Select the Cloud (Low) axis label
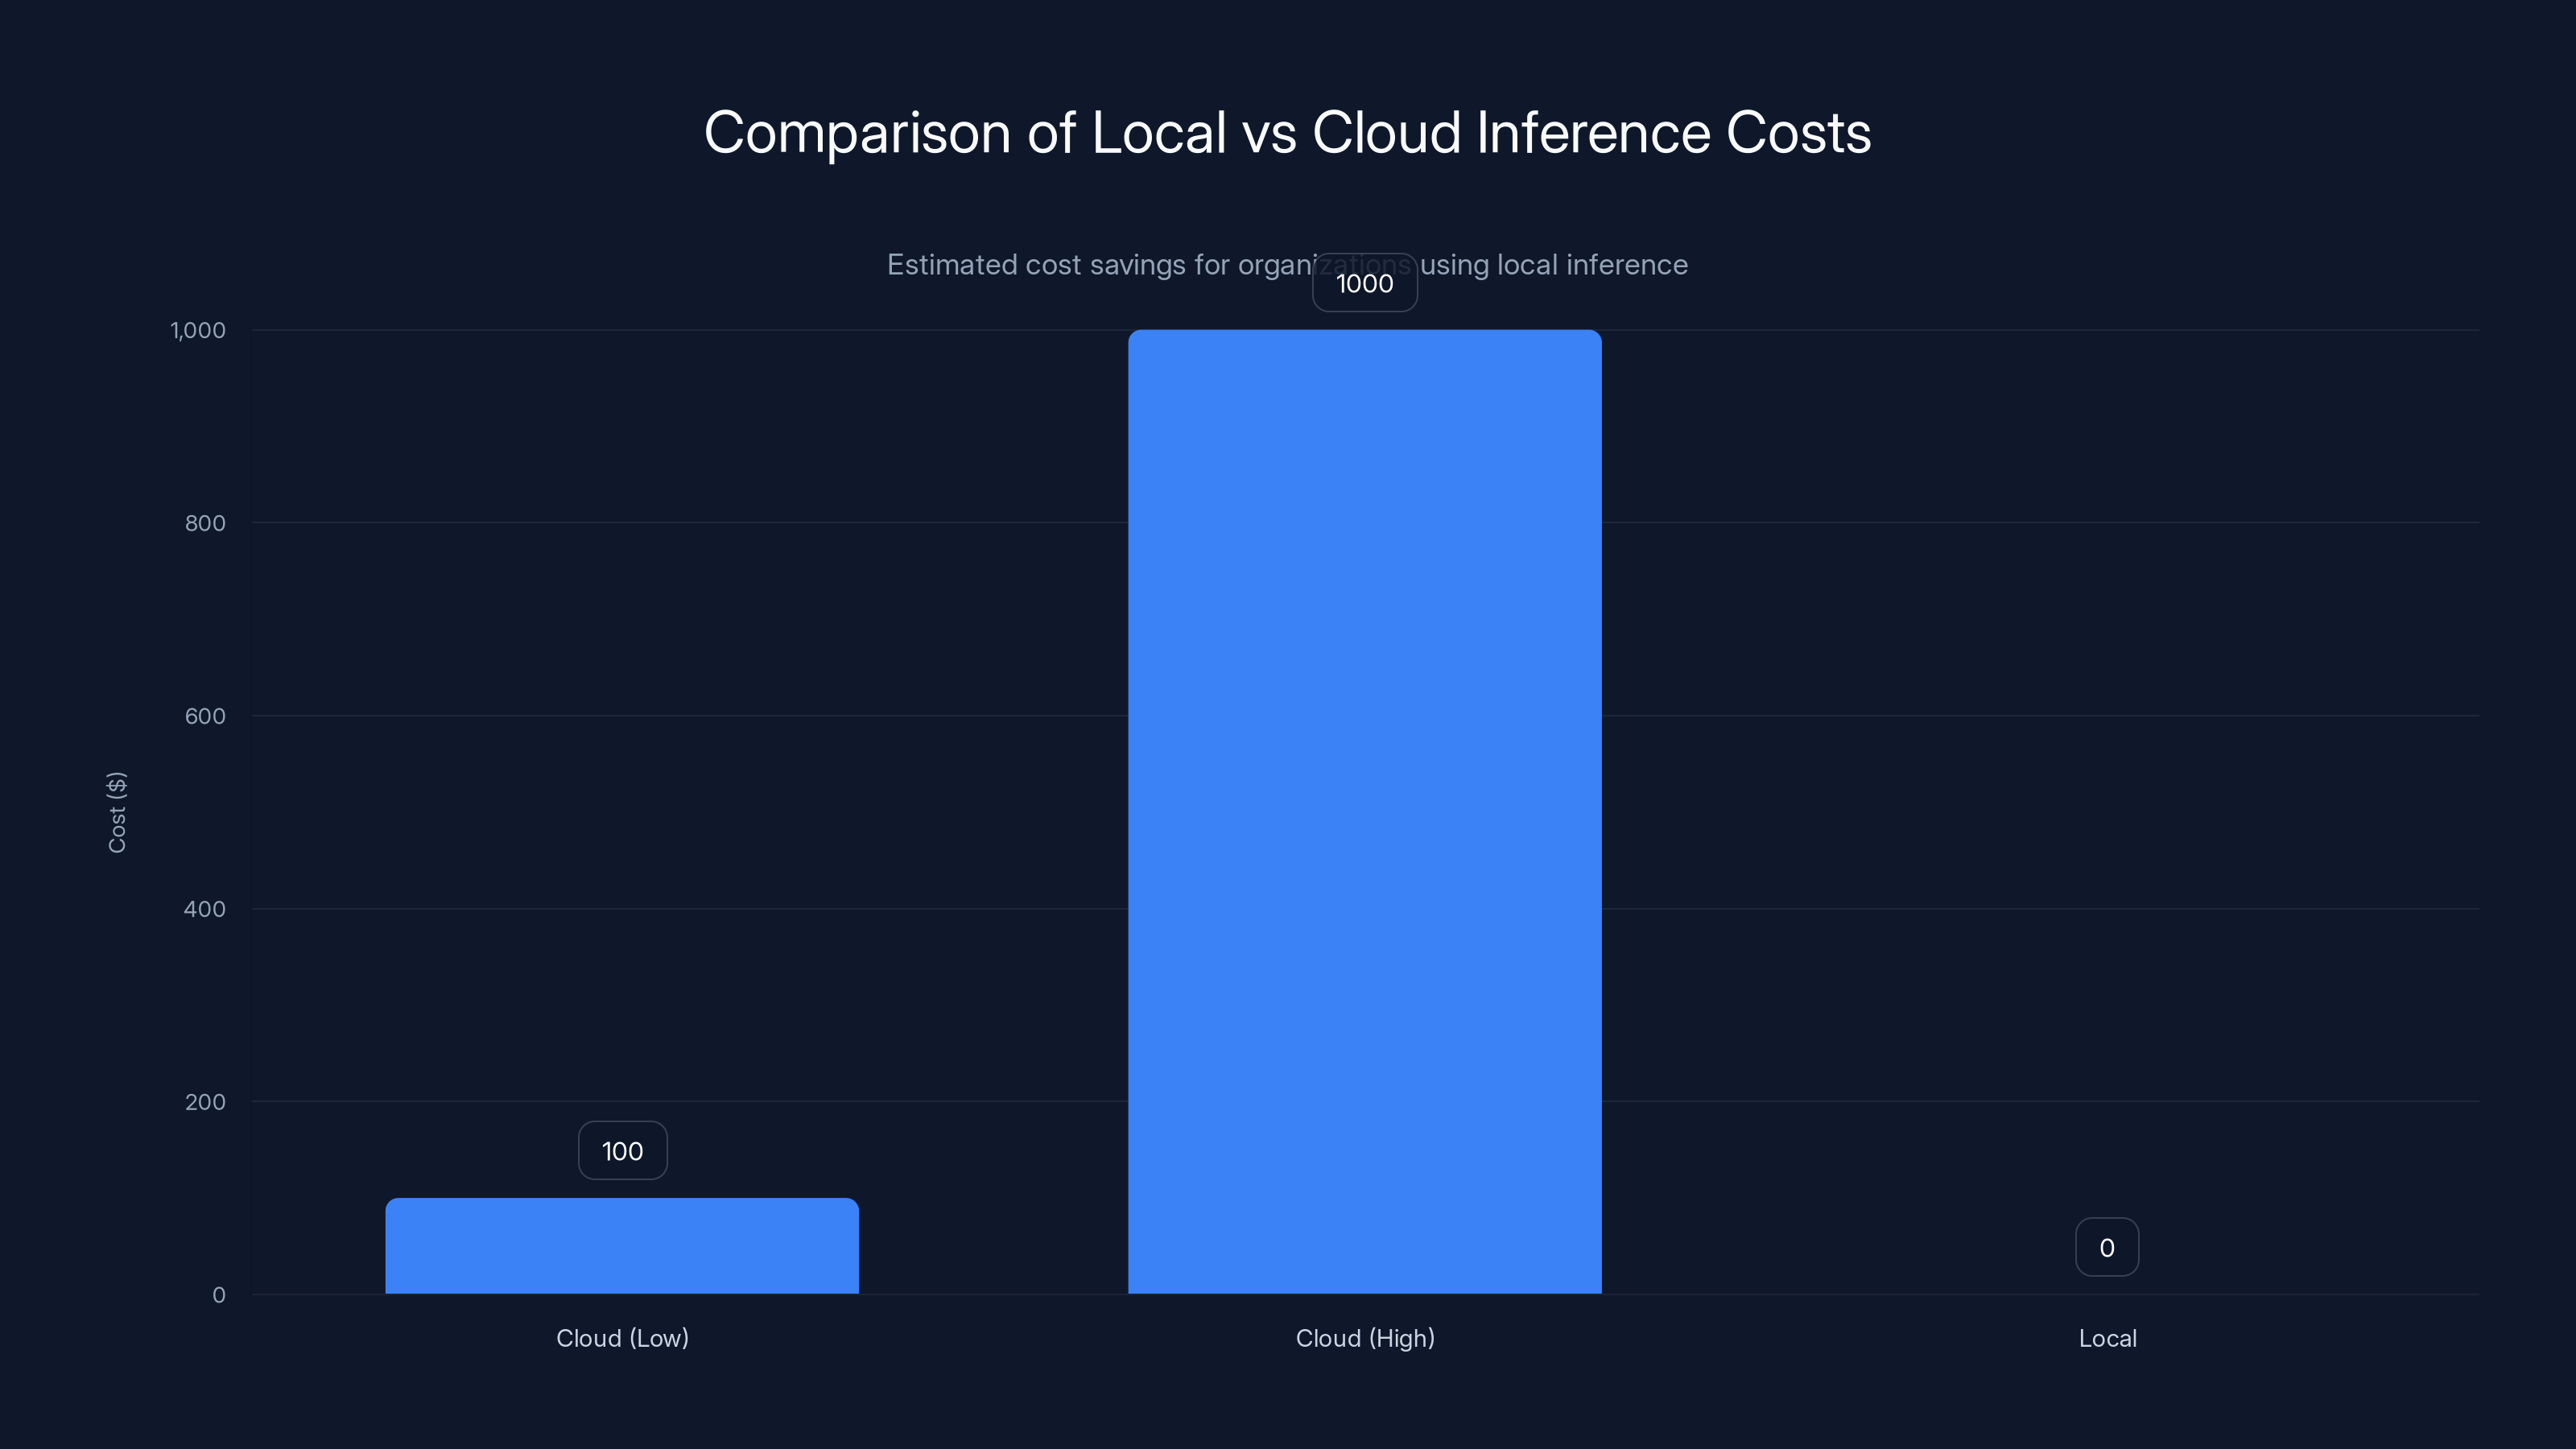This screenshot has height=1449, width=2576. coord(622,1338)
